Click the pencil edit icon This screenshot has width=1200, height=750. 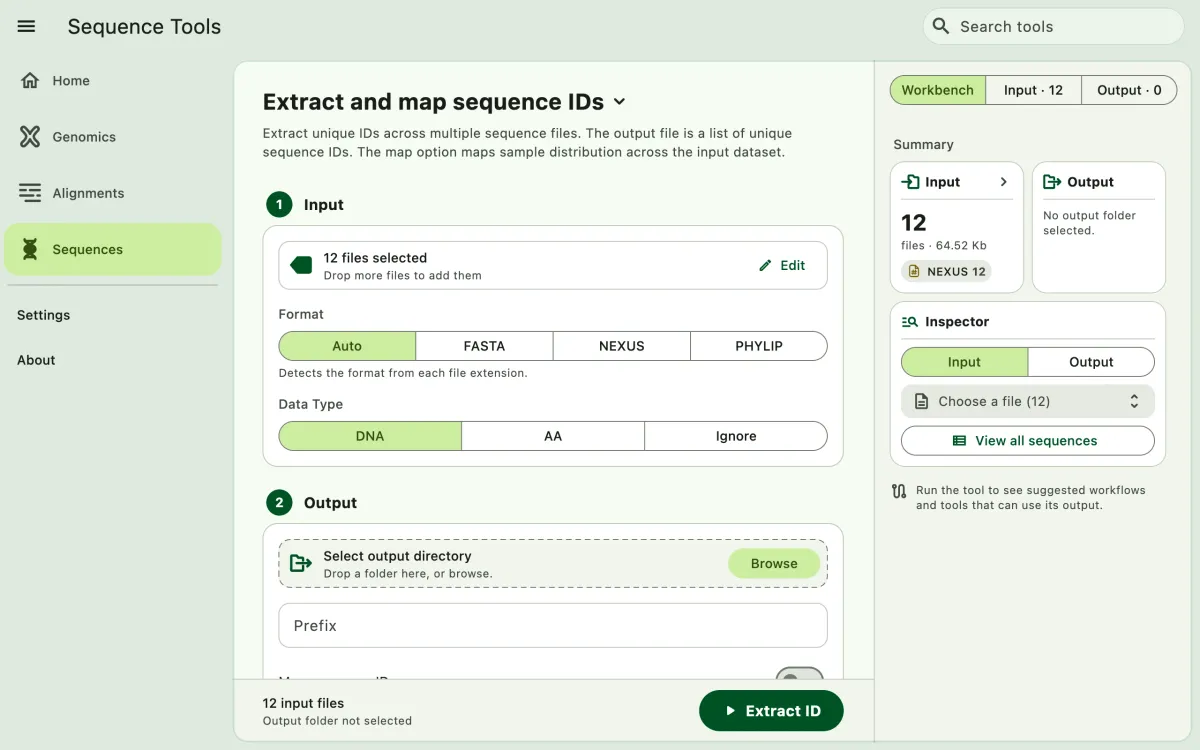click(766, 265)
